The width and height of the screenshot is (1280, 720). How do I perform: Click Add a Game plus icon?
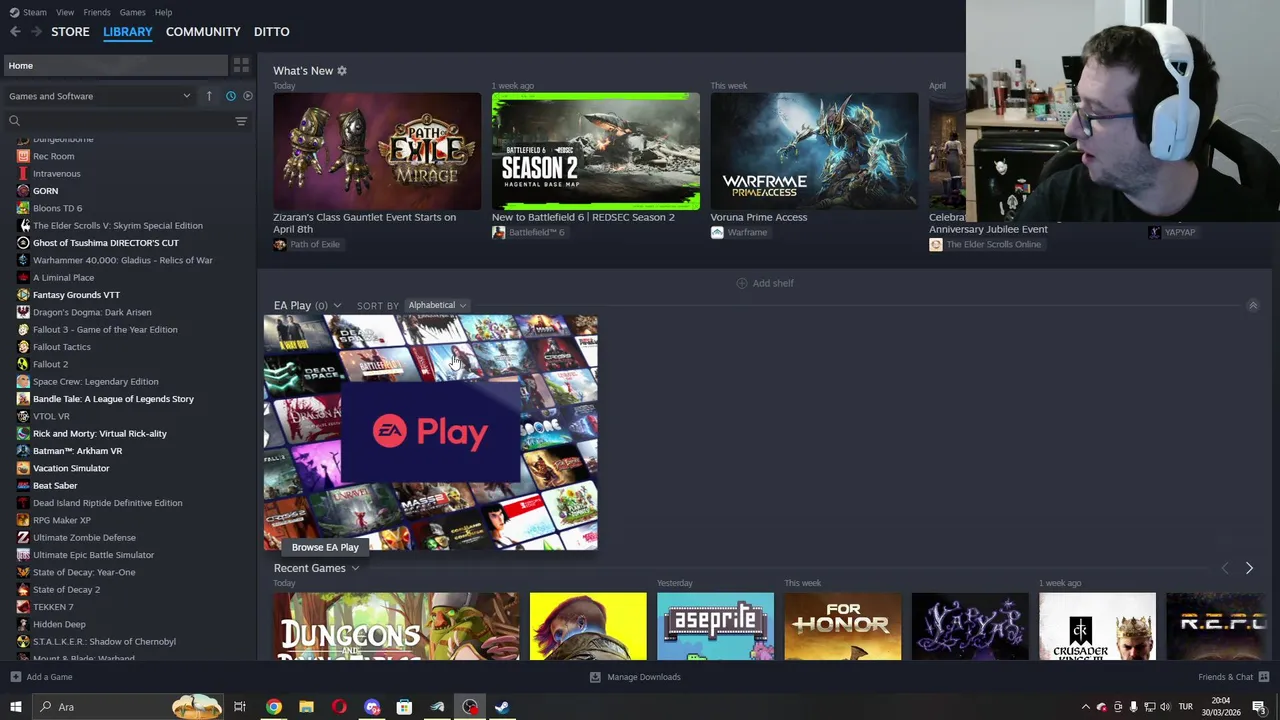15,677
